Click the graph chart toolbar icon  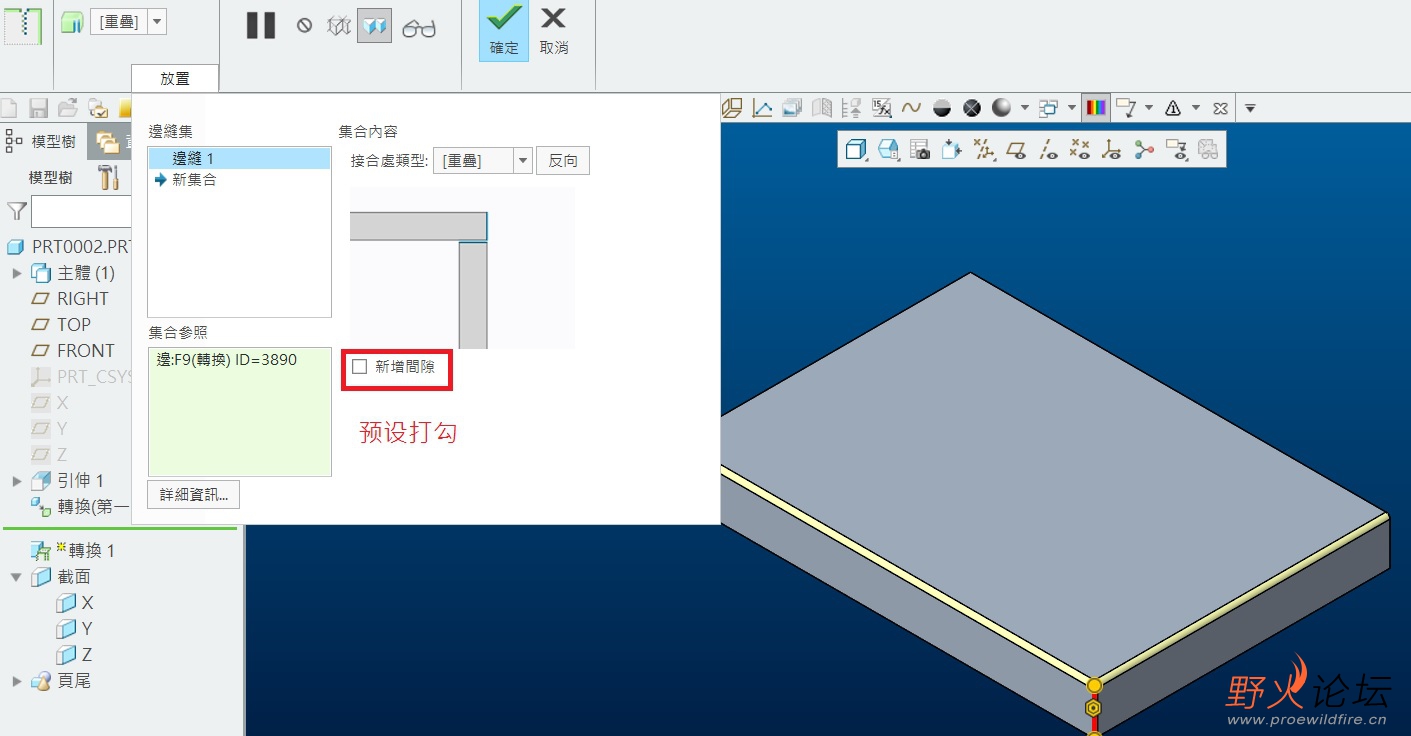tap(762, 108)
